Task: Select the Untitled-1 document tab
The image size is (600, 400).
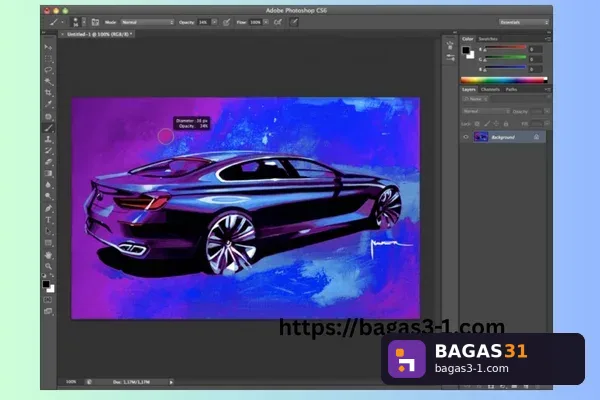Action: pos(99,34)
